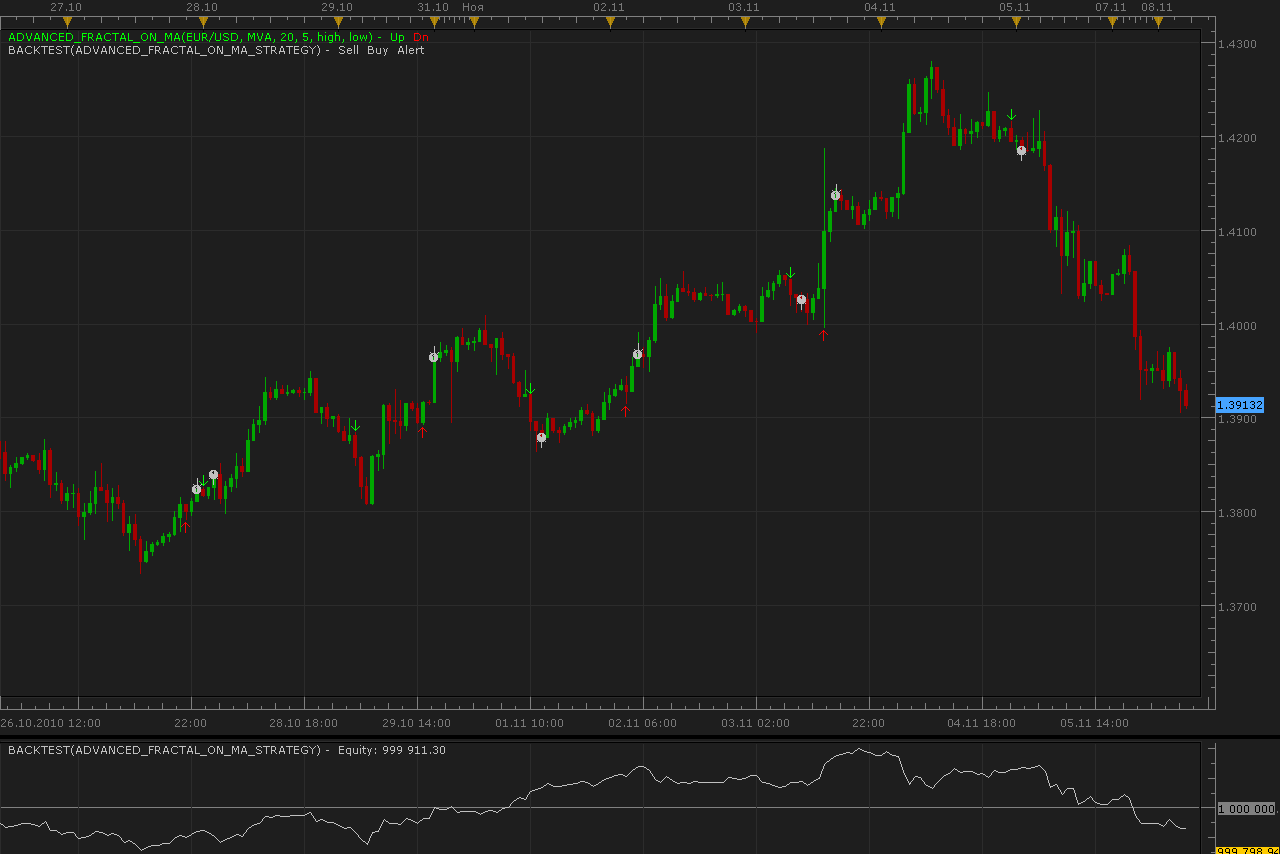Click the trade marker circle near the 1.4200 level
The width and height of the screenshot is (1280, 854).
point(1021,150)
